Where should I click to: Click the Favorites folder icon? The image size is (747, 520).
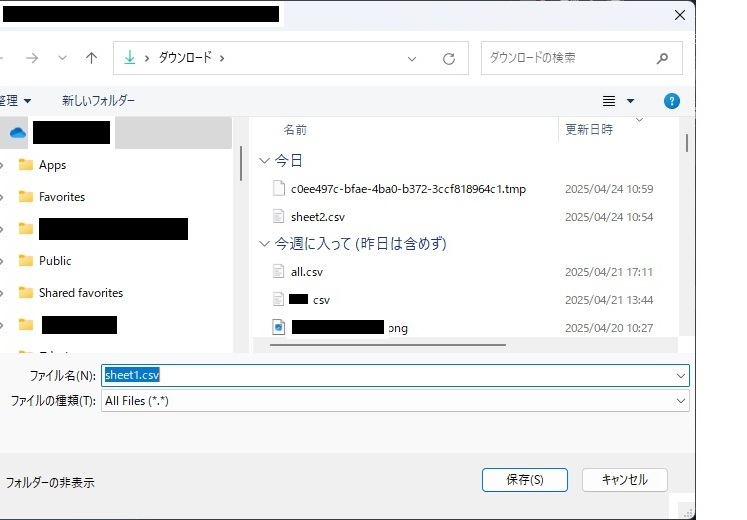25,197
